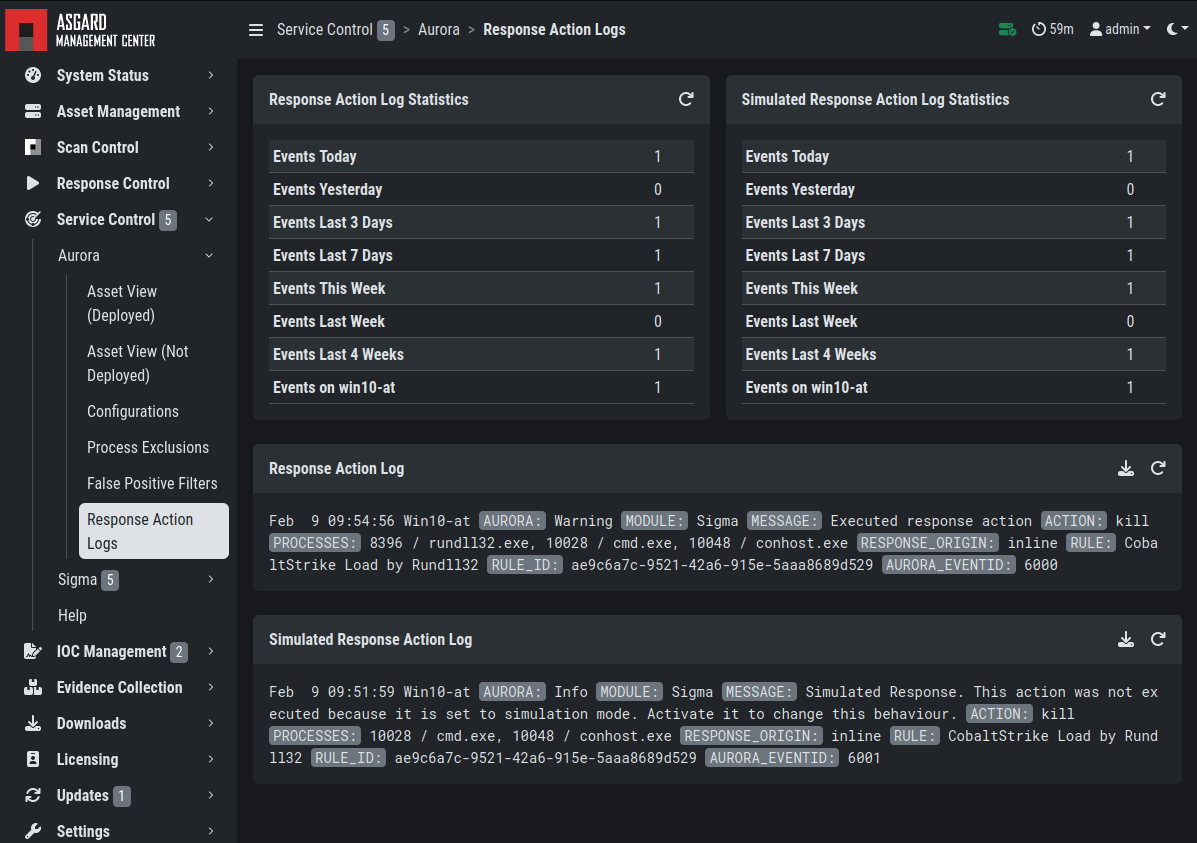Select Response Action Logs menu item
The width and height of the screenshot is (1197, 843).
[153, 531]
